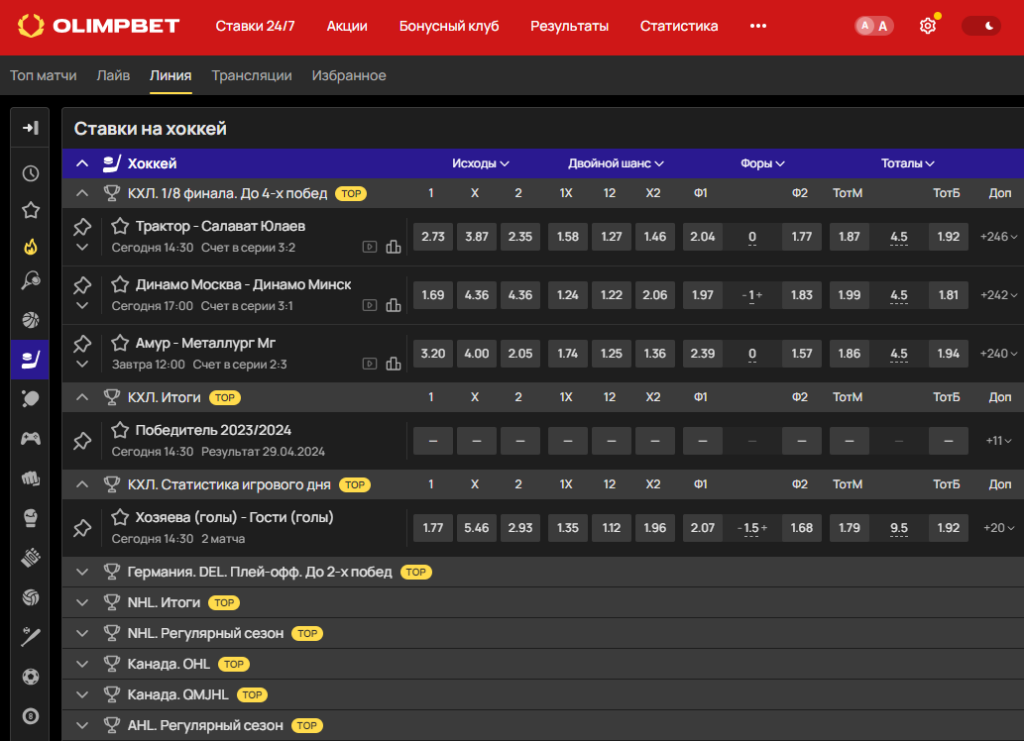Select football icon in sidebar
The image size is (1024, 741).
point(30,676)
